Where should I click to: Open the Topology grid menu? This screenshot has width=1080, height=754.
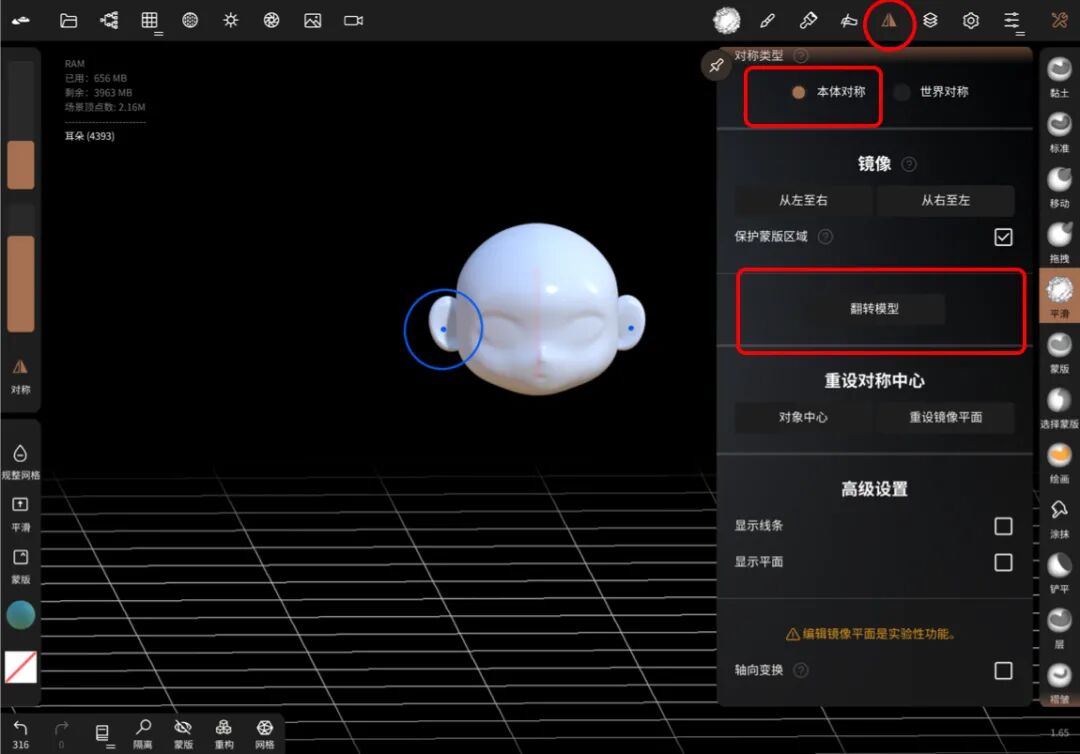click(x=149, y=21)
